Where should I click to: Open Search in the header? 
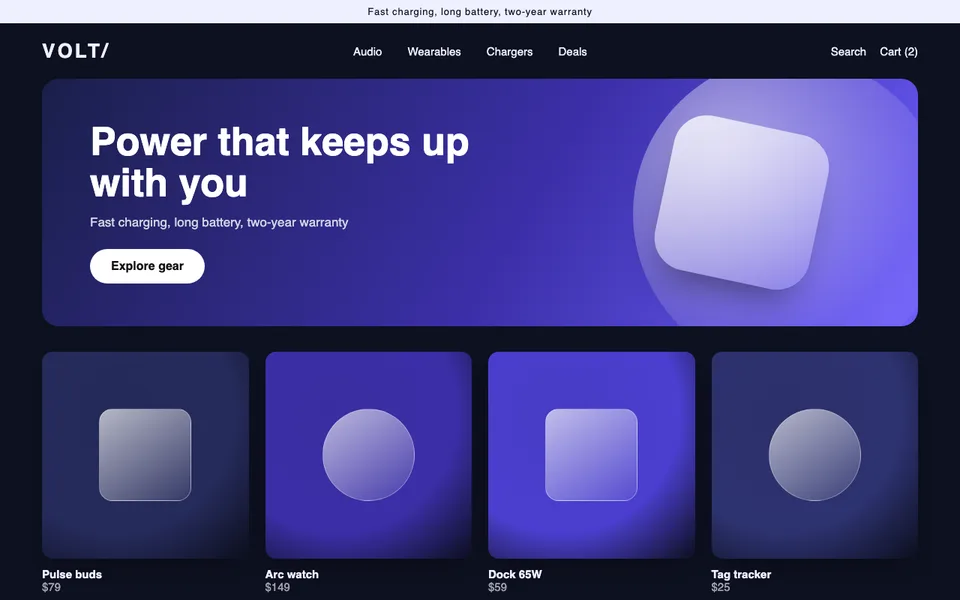[848, 52]
